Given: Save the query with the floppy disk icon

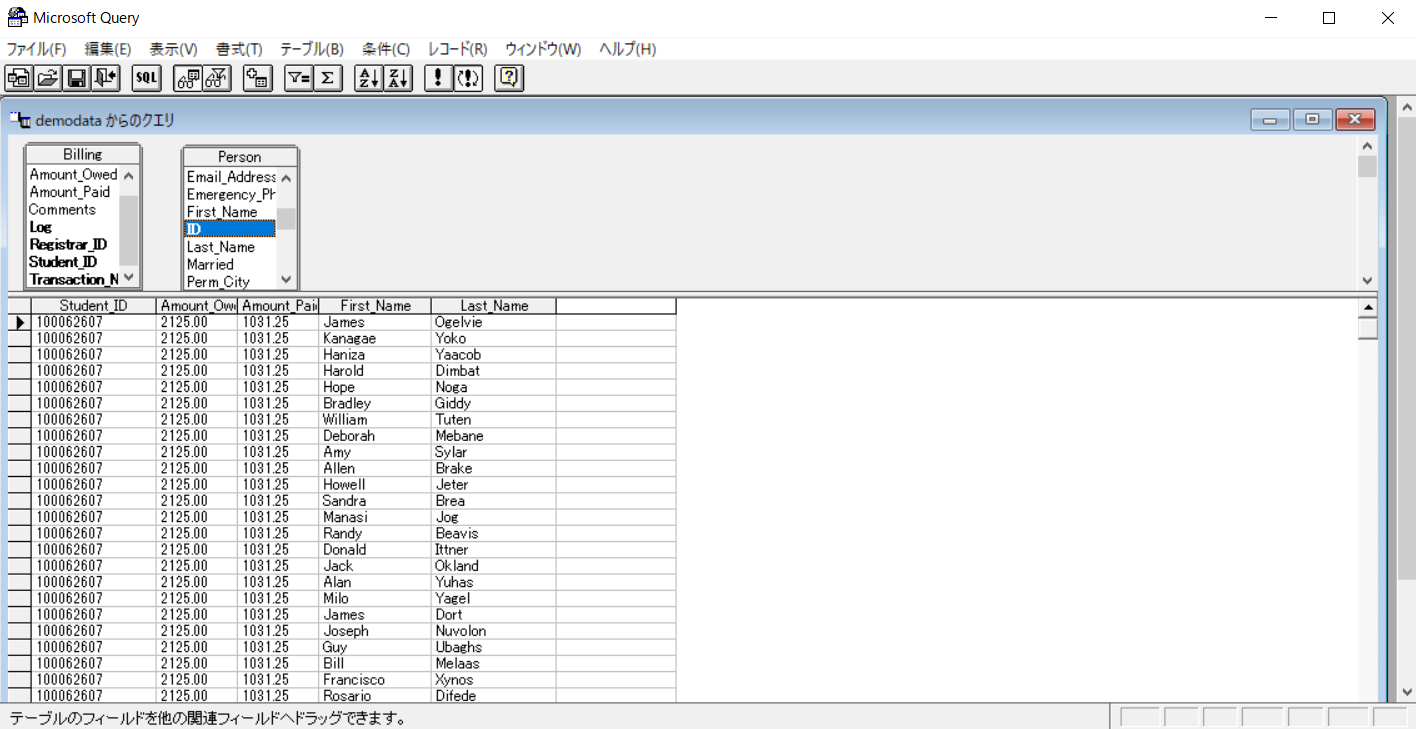Looking at the screenshot, I should pos(76,78).
